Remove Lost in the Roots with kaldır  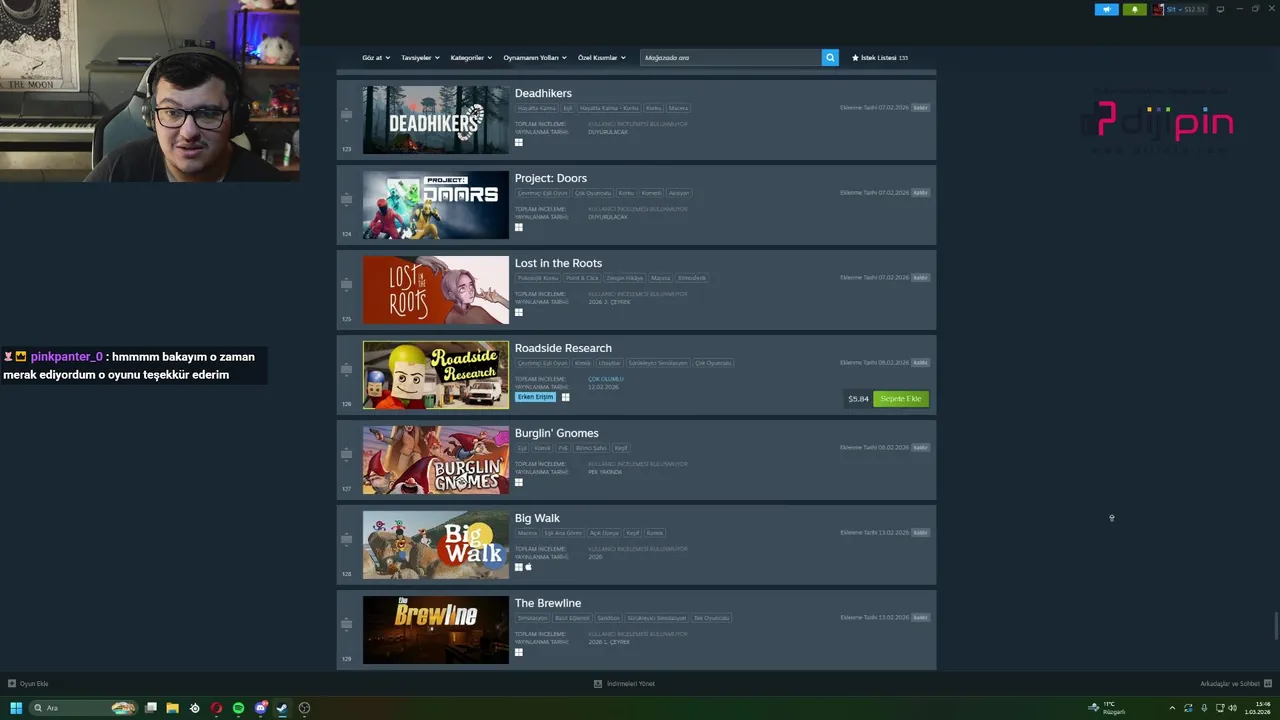coord(921,278)
